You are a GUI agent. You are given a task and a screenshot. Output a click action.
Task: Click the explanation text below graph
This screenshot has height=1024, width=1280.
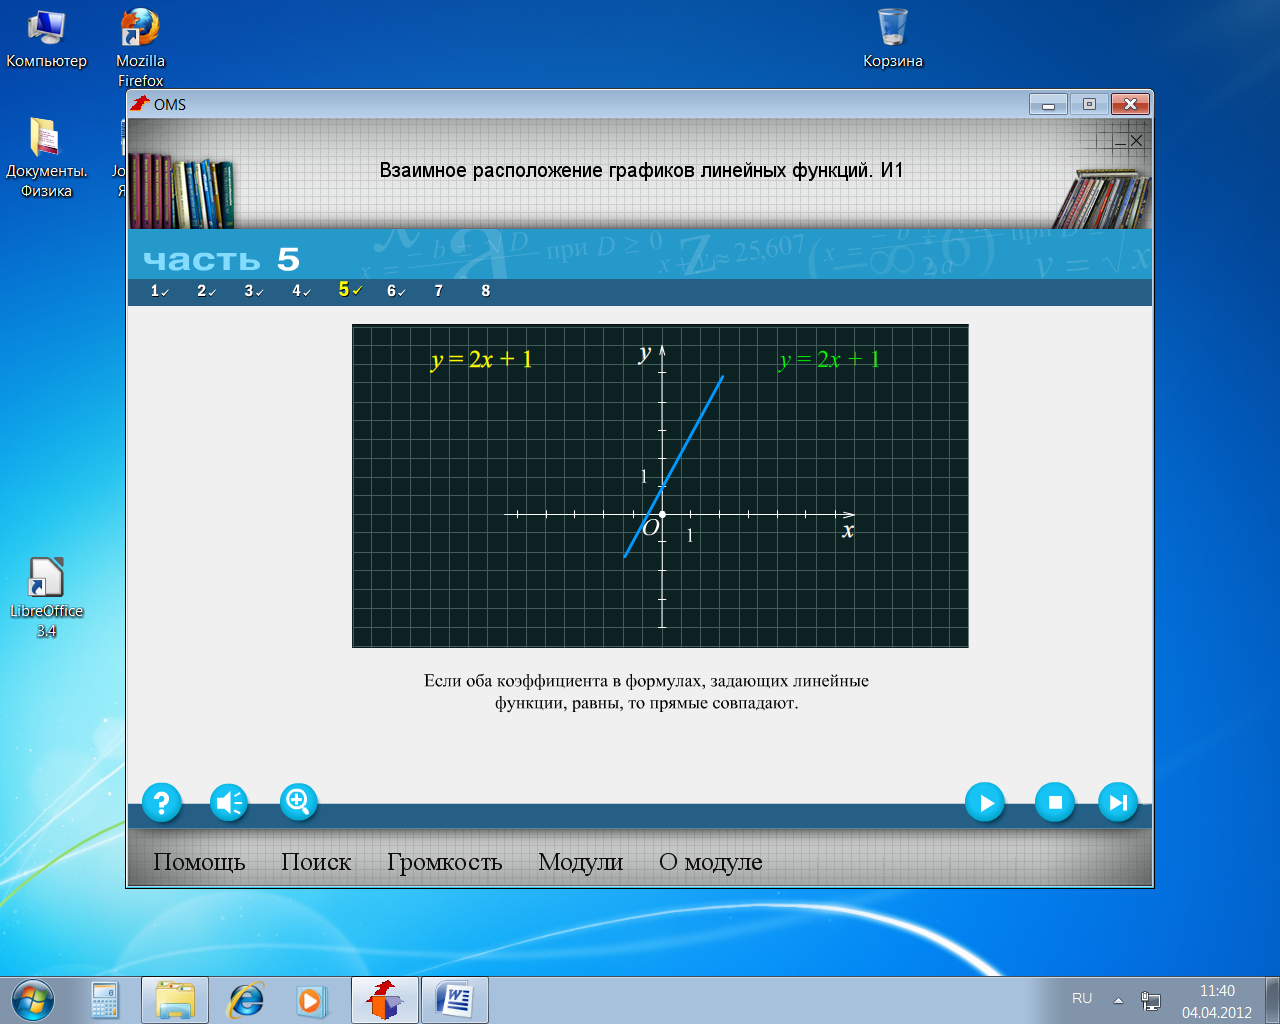point(646,692)
